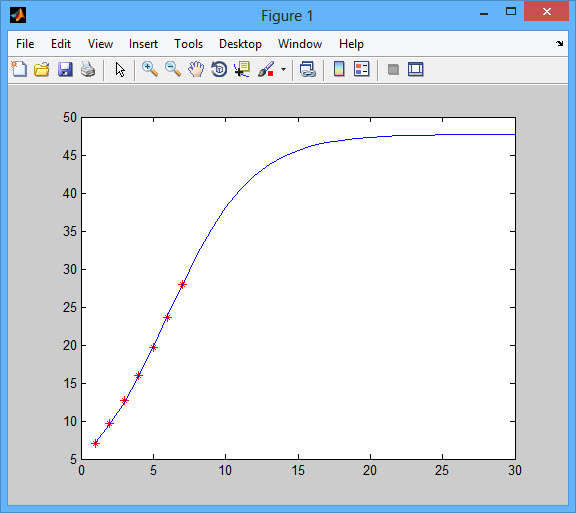576x513 pixels.
Task: Enable the Rotate 3D tool
Action: click(219, 69)
